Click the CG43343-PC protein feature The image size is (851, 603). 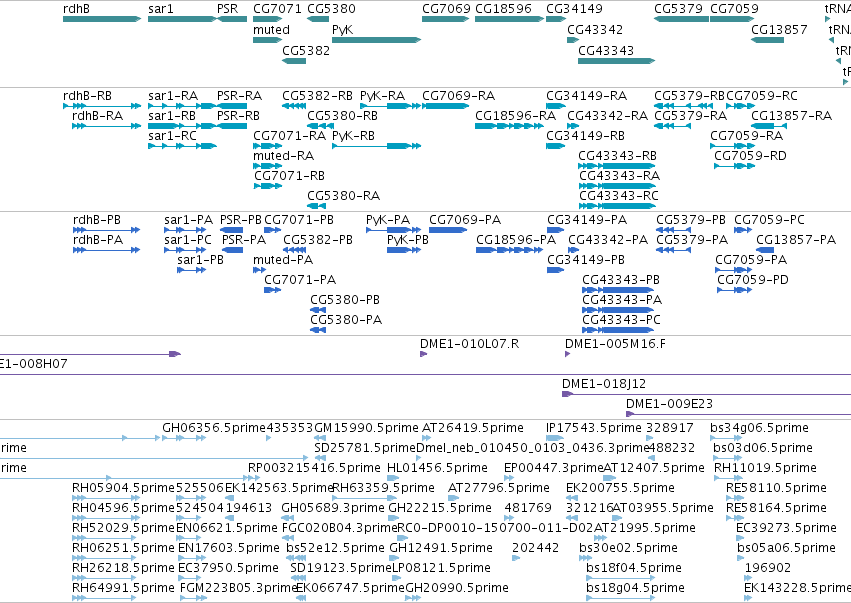pyautogui.click(x=618, y=329)
